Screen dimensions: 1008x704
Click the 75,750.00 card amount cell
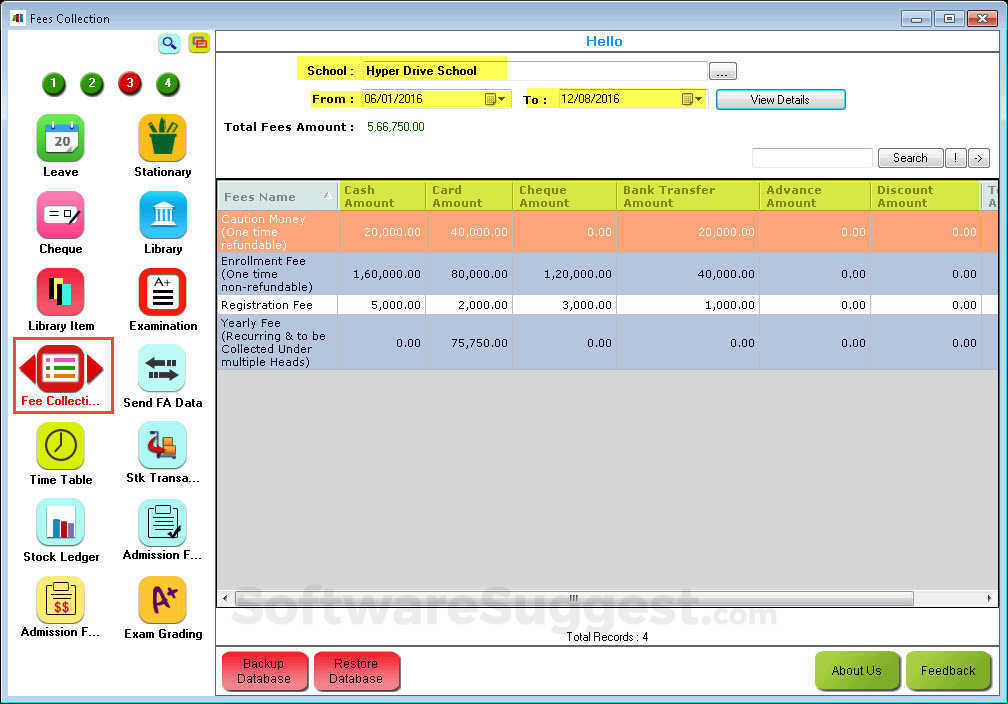tap(469, 343)
